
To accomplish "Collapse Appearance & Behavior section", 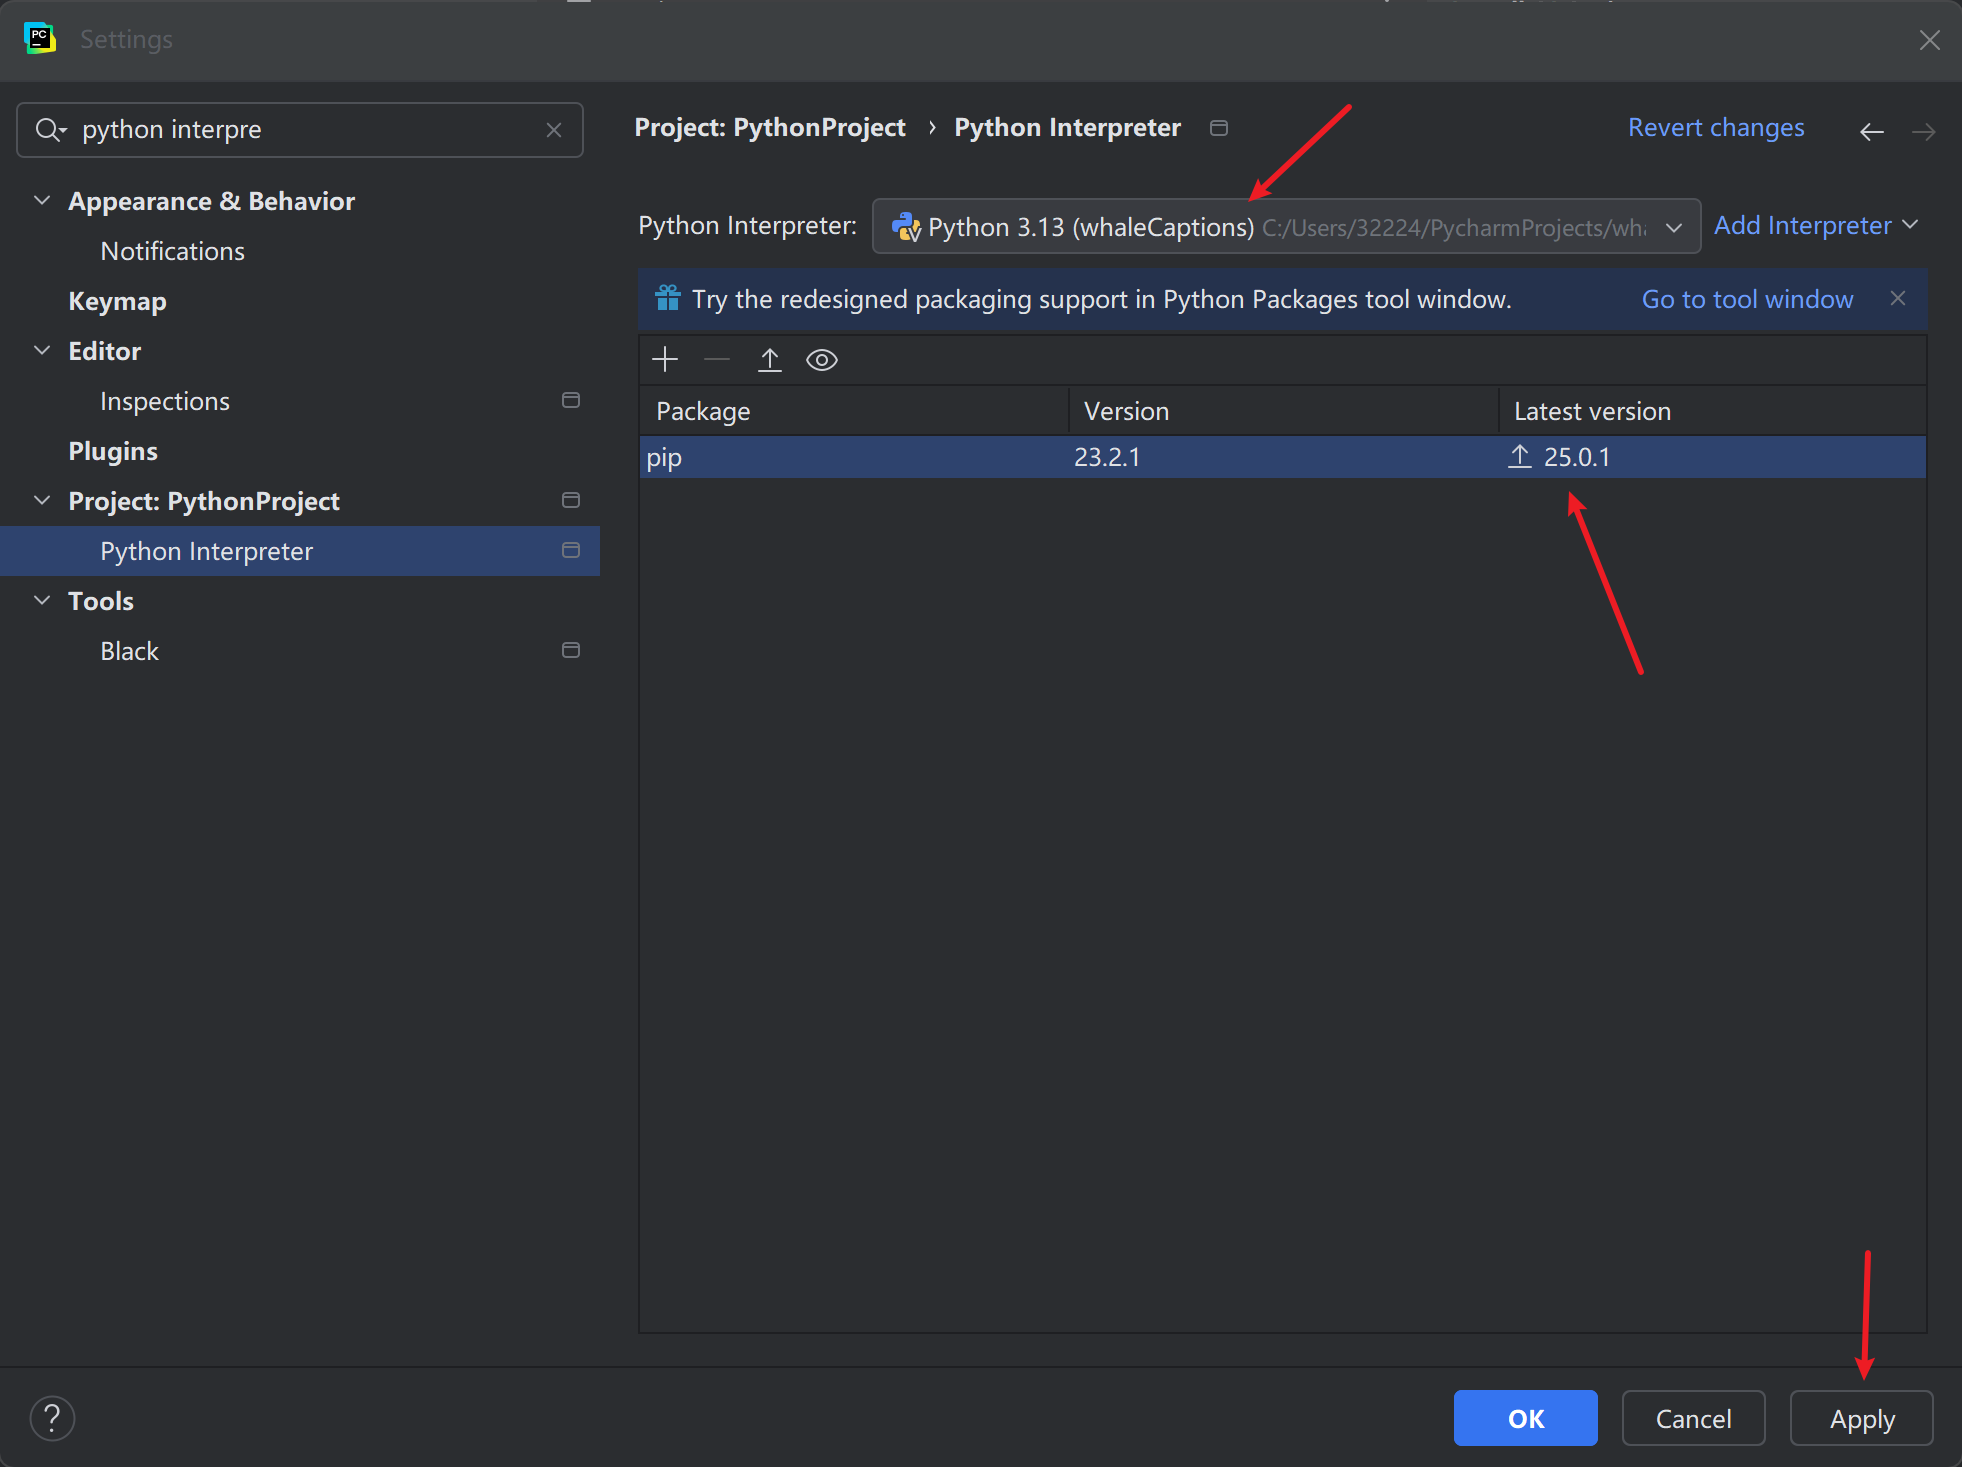I will click(x=42, y=201).
